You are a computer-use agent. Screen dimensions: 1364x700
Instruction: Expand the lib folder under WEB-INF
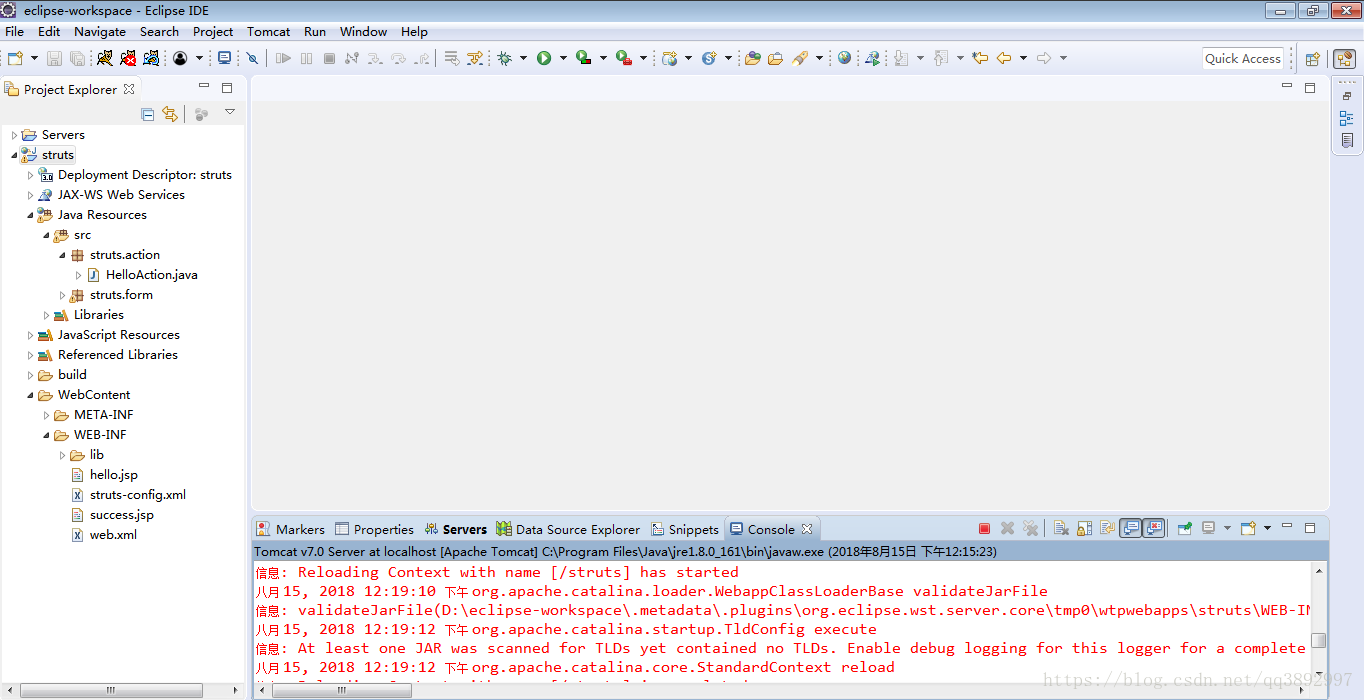62,455
